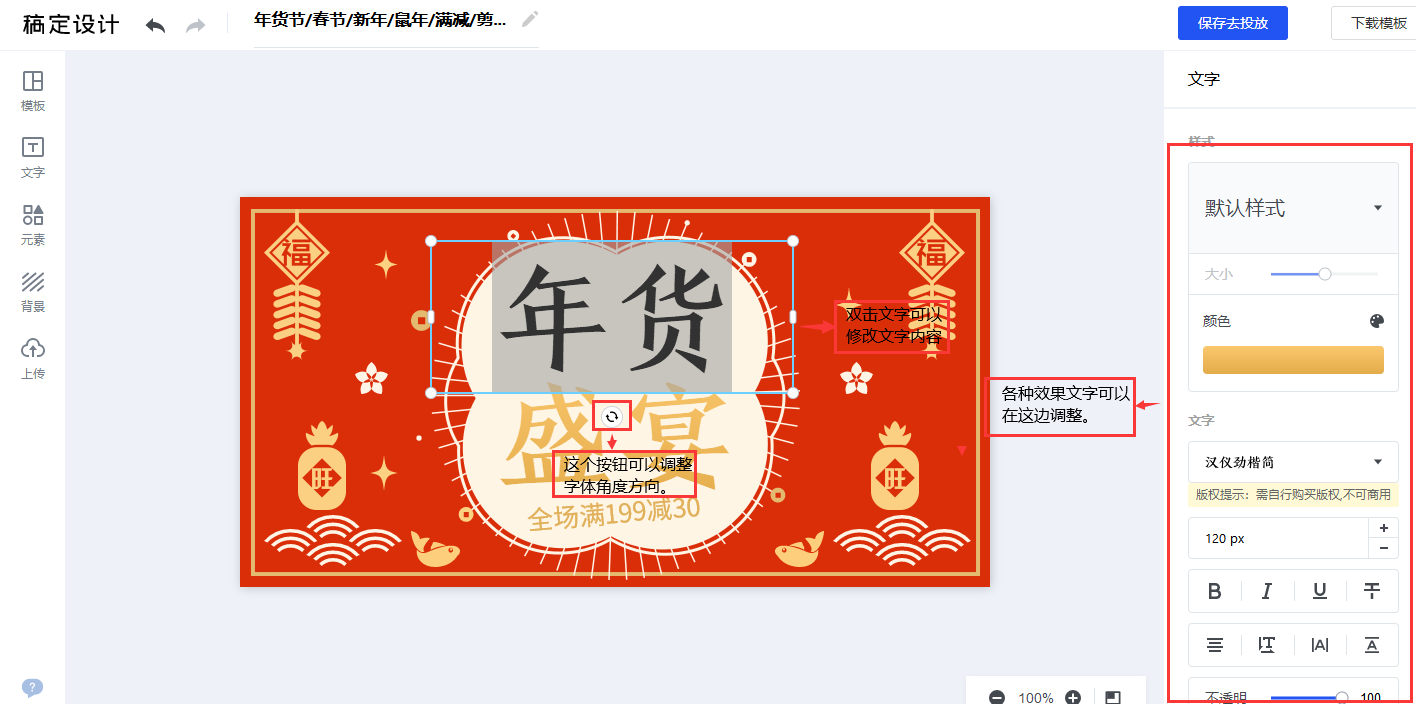Expand the 汉仪劲楷简 font dropdown
Screen dimensions: 1416x704
click(x=1293, y=462)
